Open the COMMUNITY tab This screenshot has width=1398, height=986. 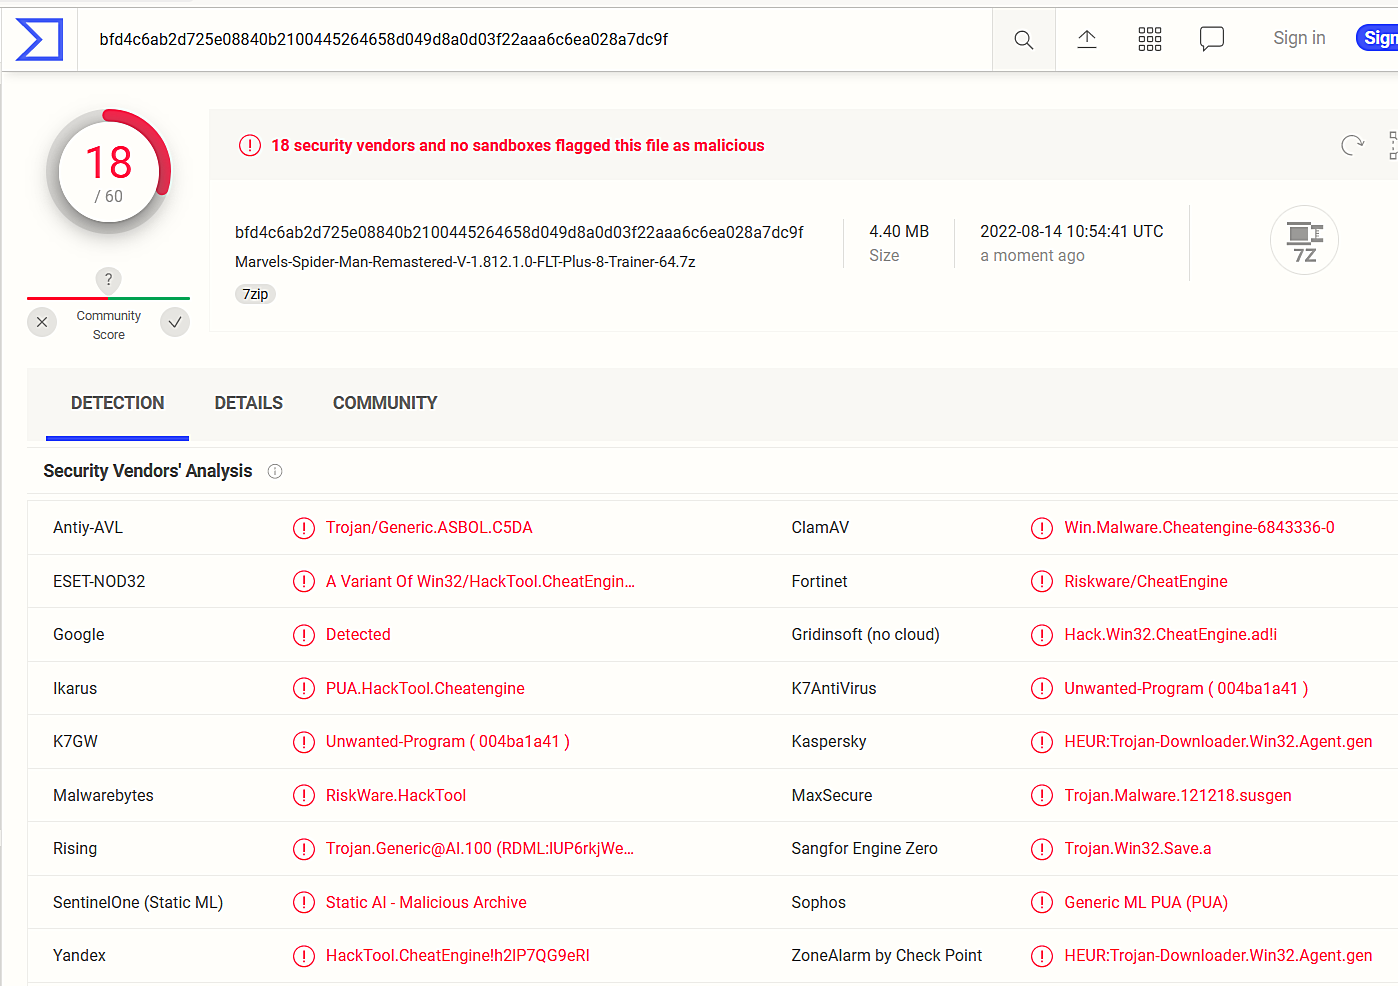[x=385, y=403]
